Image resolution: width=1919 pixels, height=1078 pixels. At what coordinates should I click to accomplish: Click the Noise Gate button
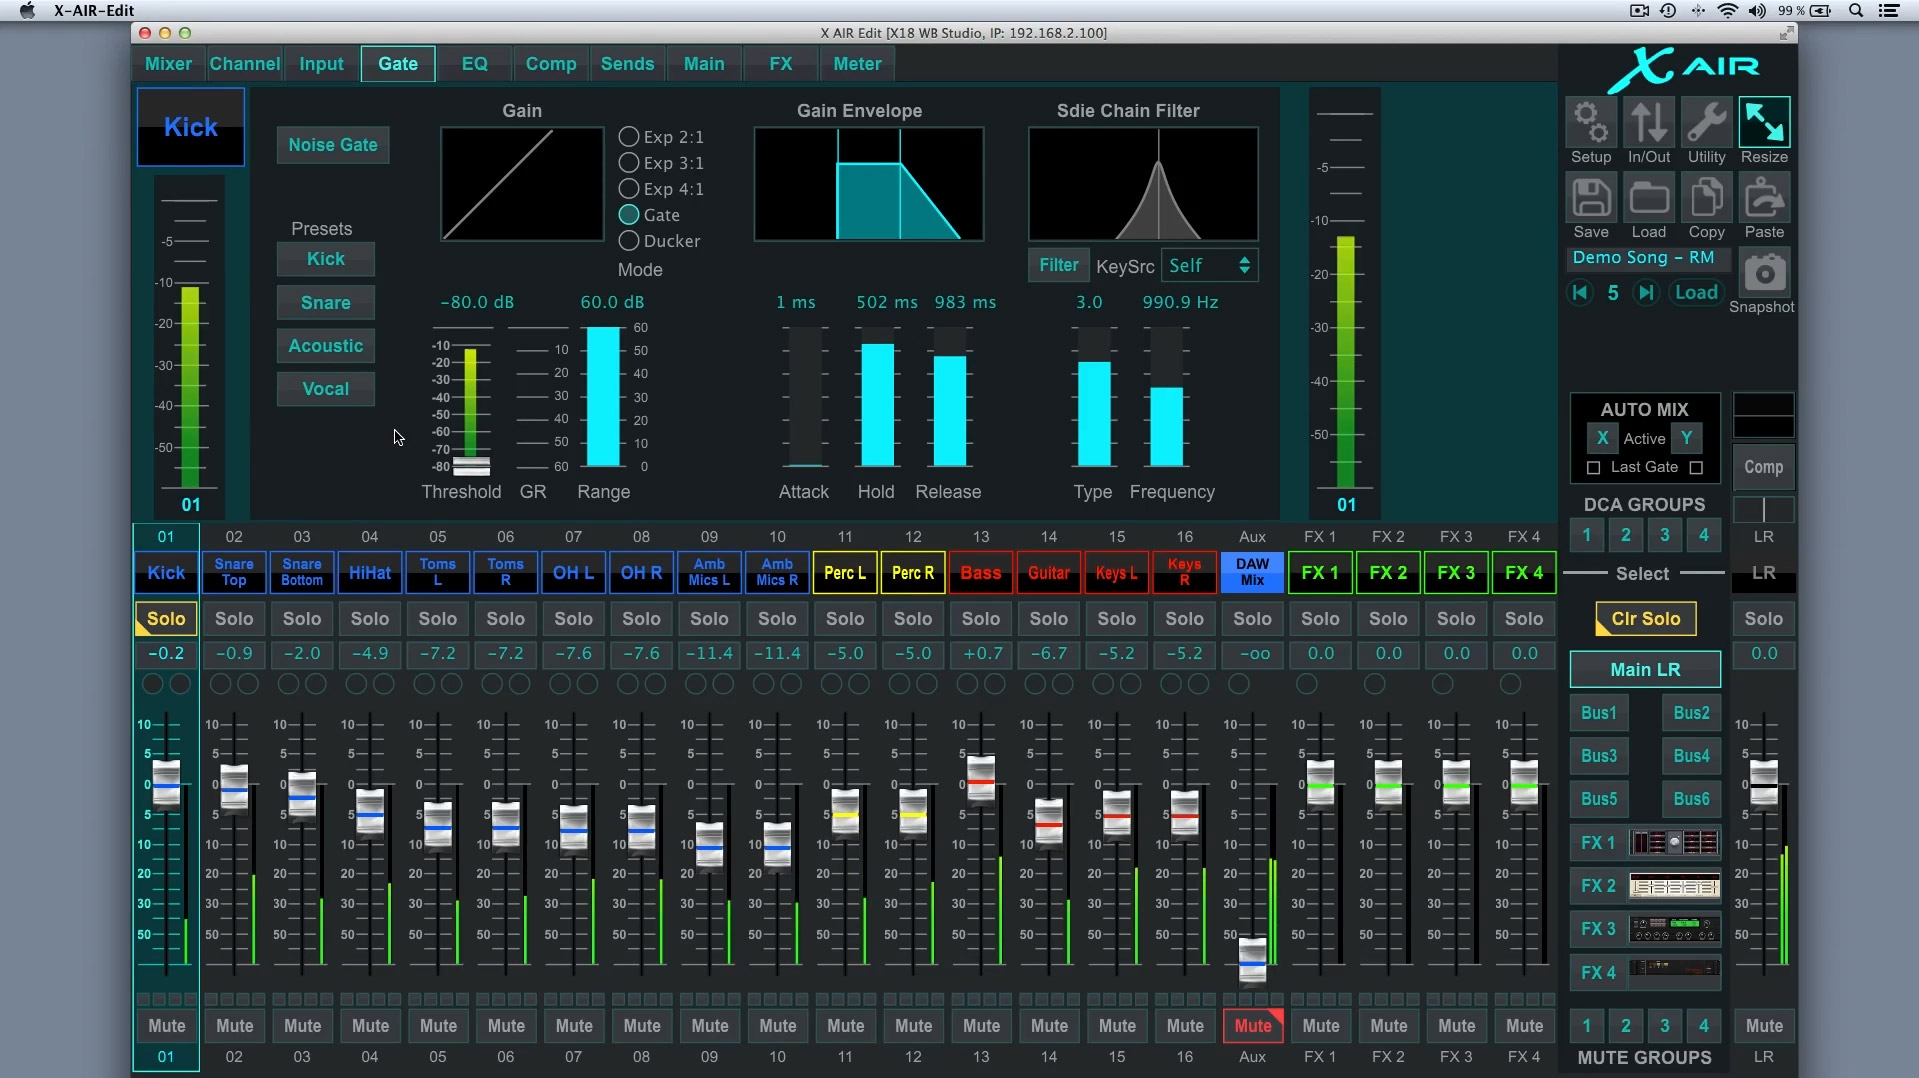[333, 144]
